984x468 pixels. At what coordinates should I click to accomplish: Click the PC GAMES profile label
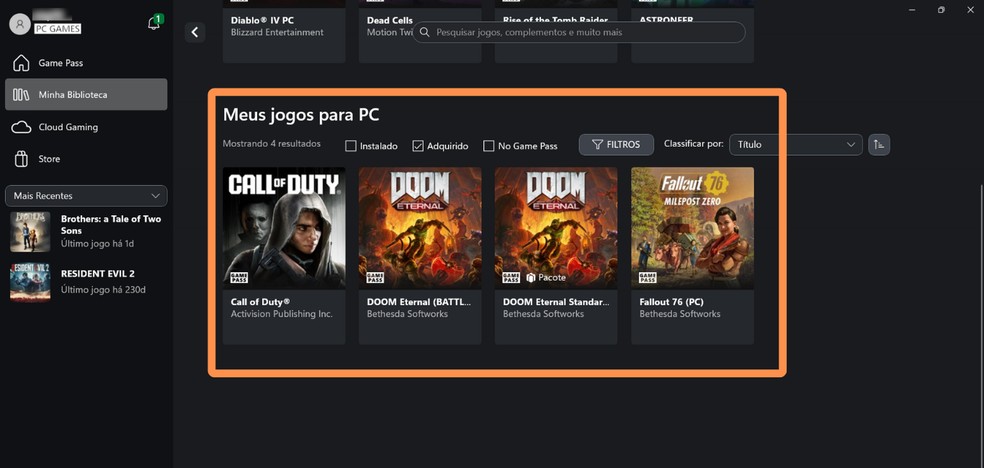click(x=57, y=29)
